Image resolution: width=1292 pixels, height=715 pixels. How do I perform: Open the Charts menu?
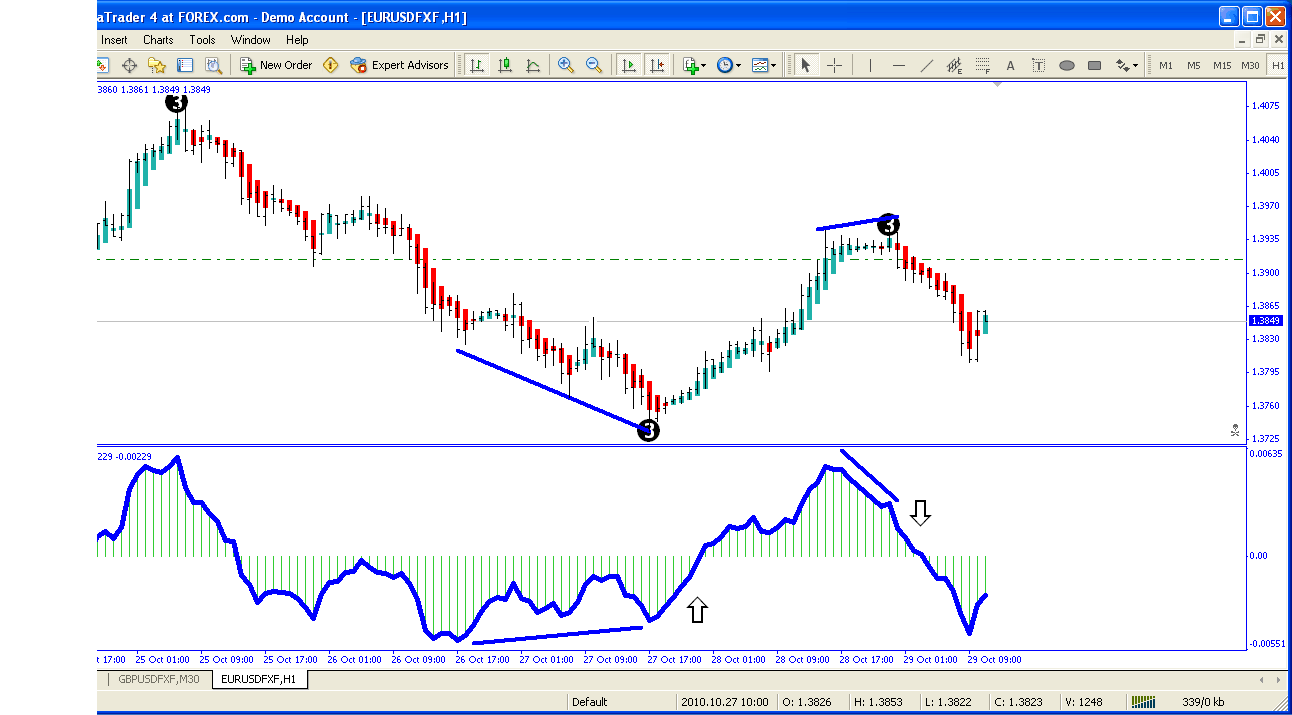(x=157, y=39)
